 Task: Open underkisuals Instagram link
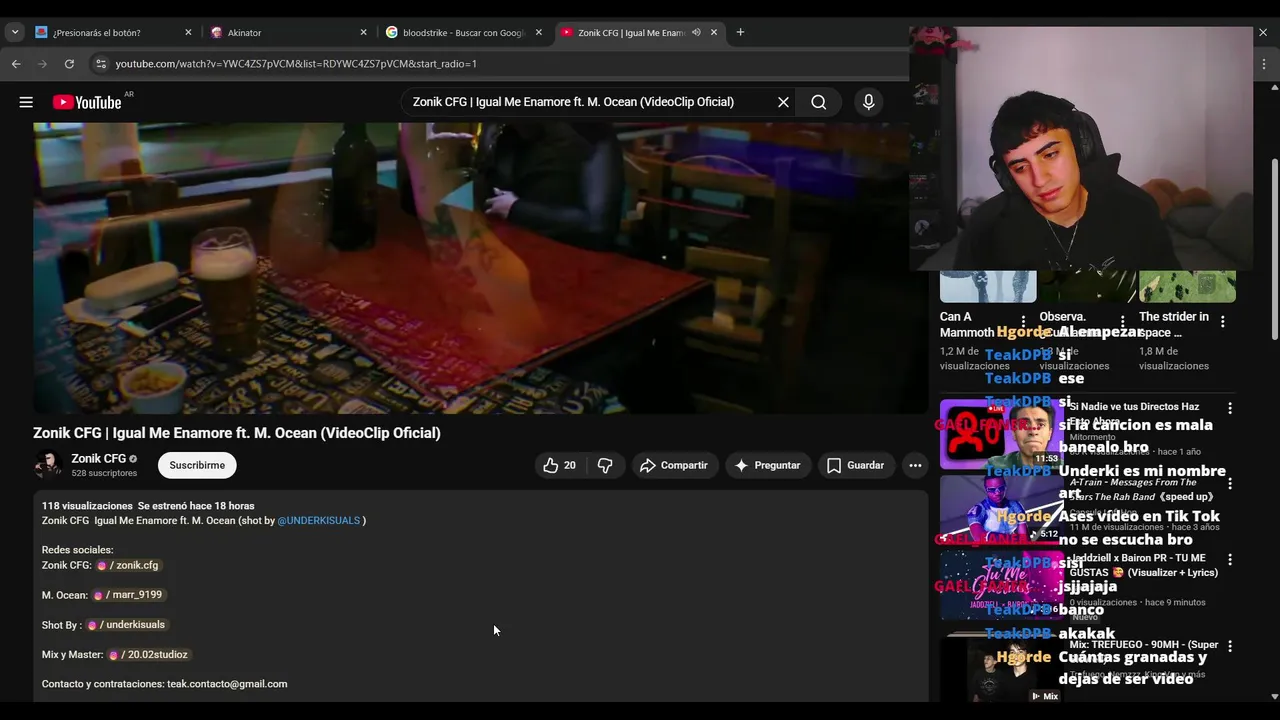click(x=126, y=625)
